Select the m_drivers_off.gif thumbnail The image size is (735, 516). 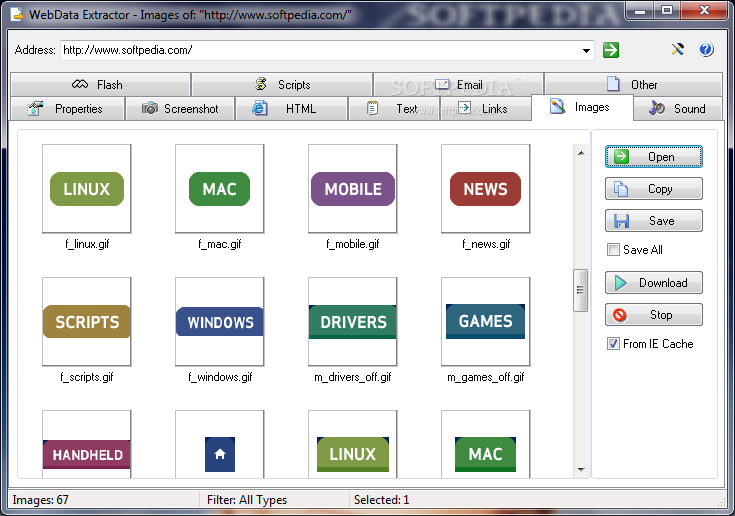click(352, 322)
